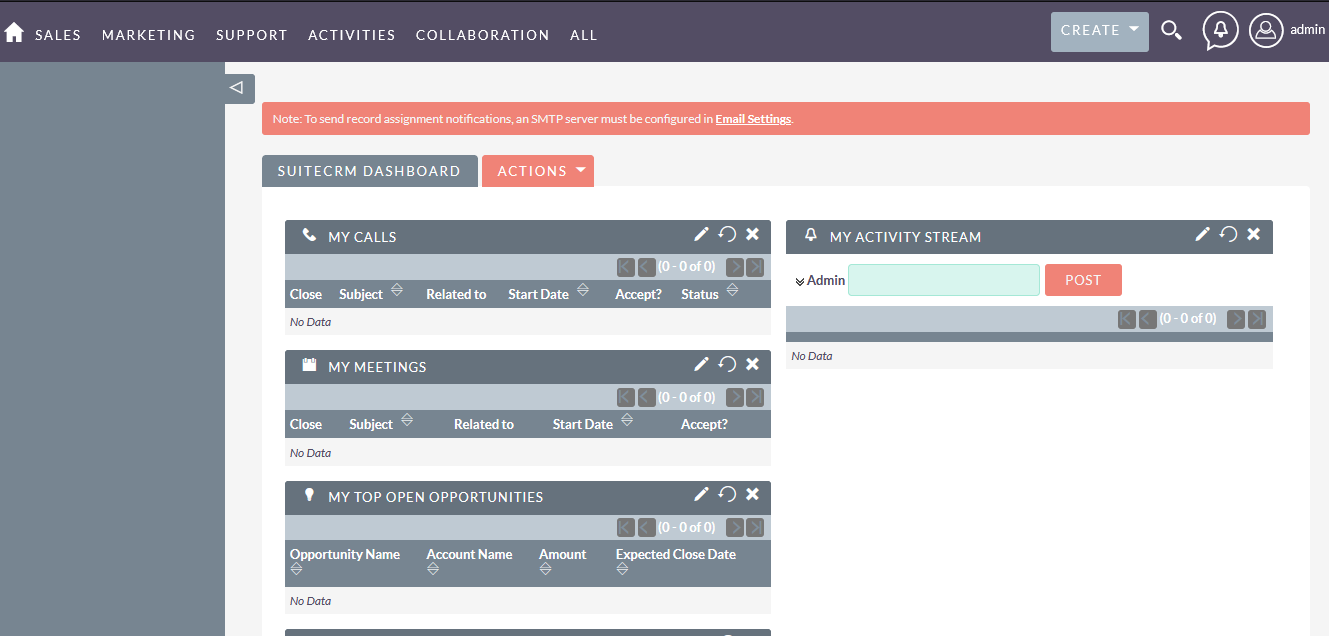Screen dimensions: 1329x636
Task: Refresh the My Meetings dashlet
Action: pos(727,364)
